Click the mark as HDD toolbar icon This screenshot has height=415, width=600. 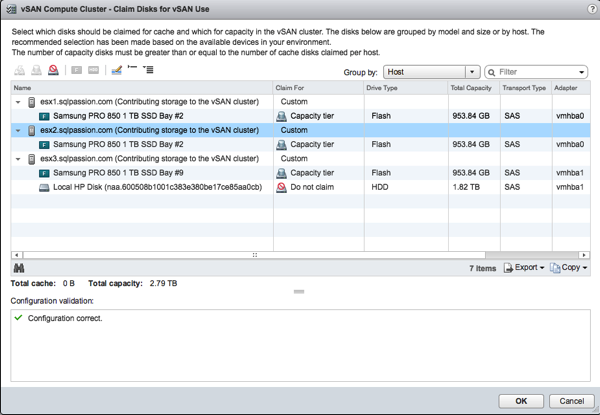coord(94,71)
